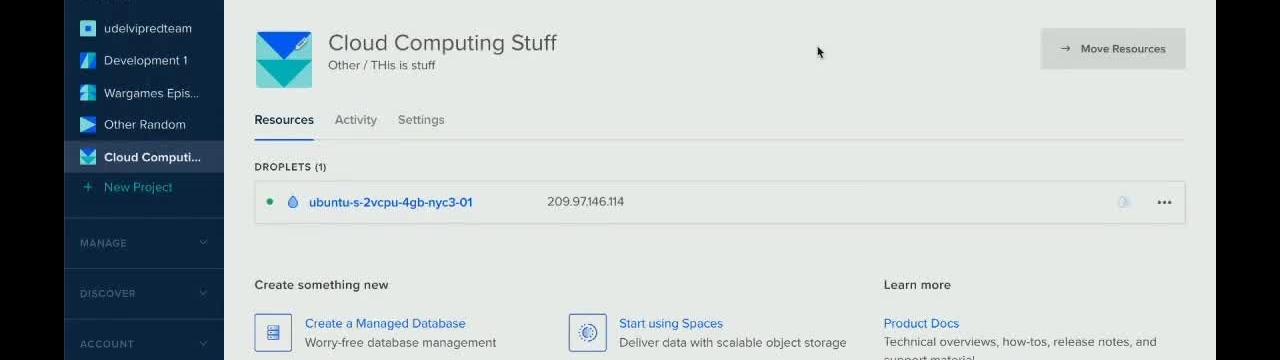Click the Managed Database icon
The image size is (1280, 360).
click(273, 333)
